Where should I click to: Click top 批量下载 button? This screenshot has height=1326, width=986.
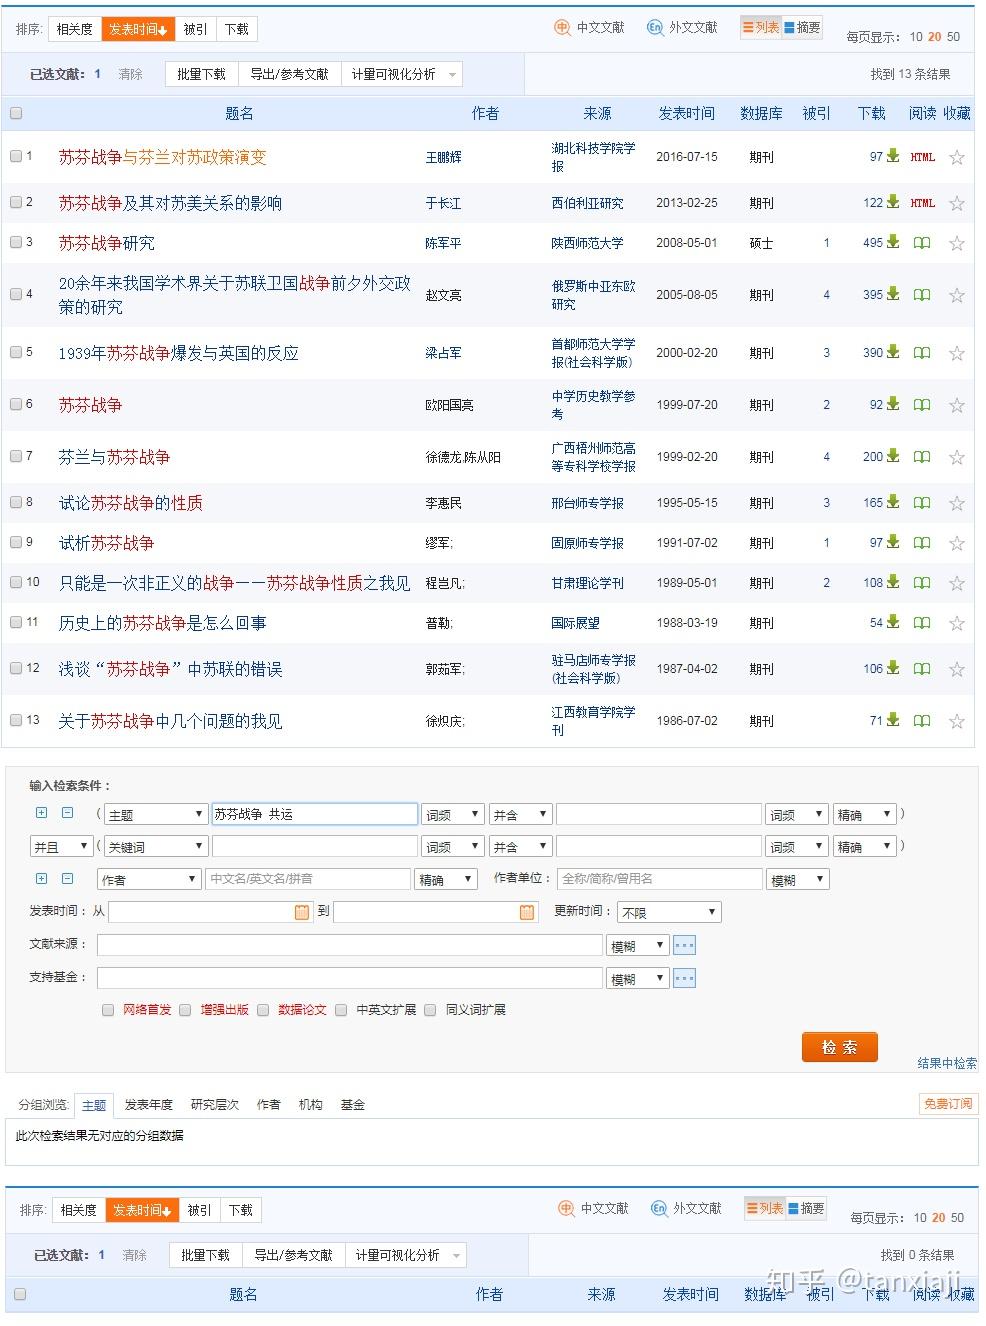tap(201, 74)
